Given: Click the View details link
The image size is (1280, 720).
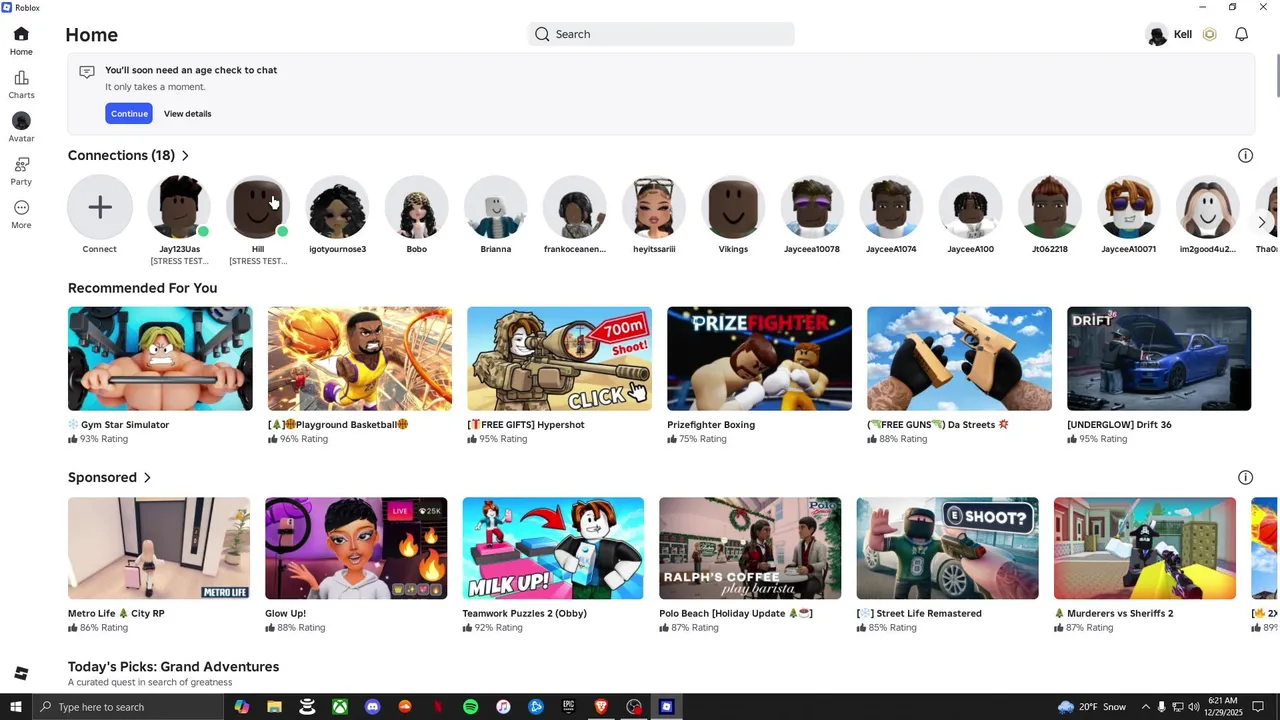Looking at the screenshot, I should (187, 114).
